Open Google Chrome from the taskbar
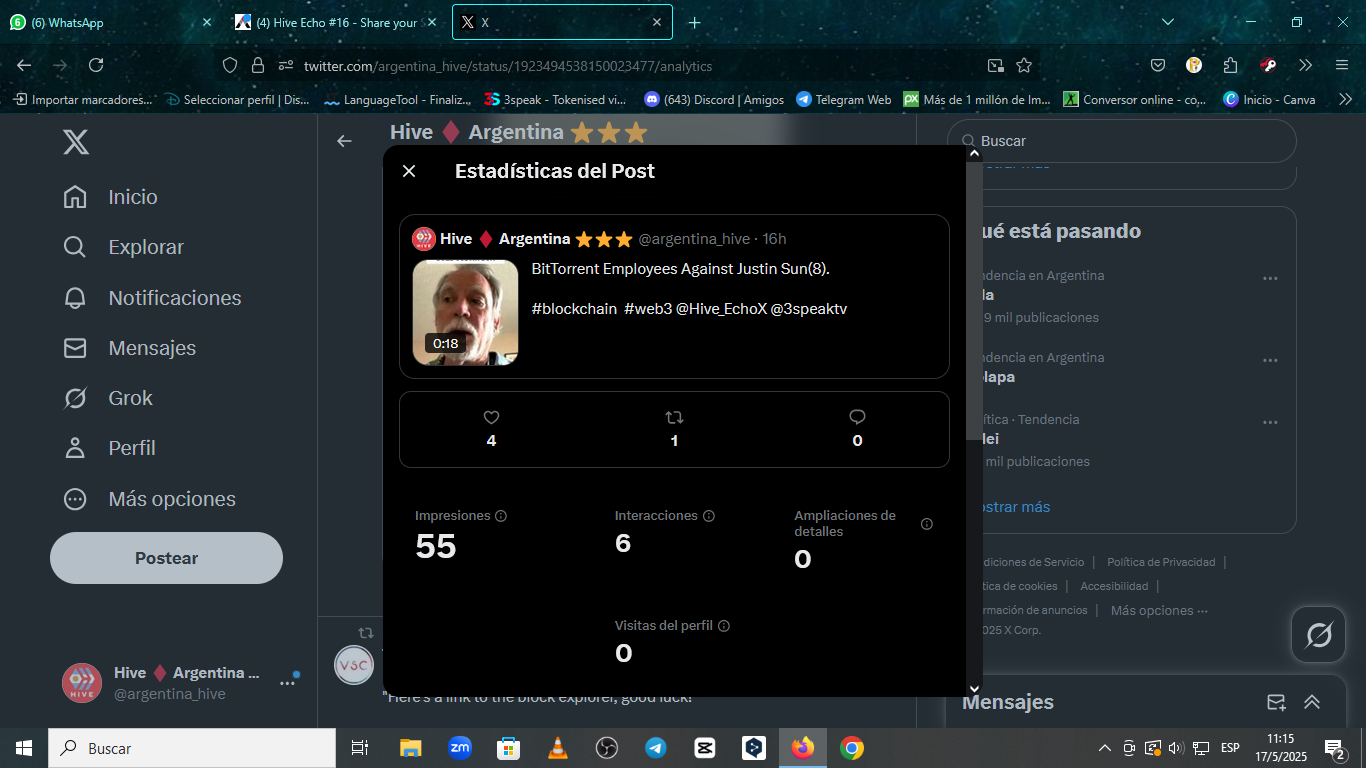 [852, 748]
